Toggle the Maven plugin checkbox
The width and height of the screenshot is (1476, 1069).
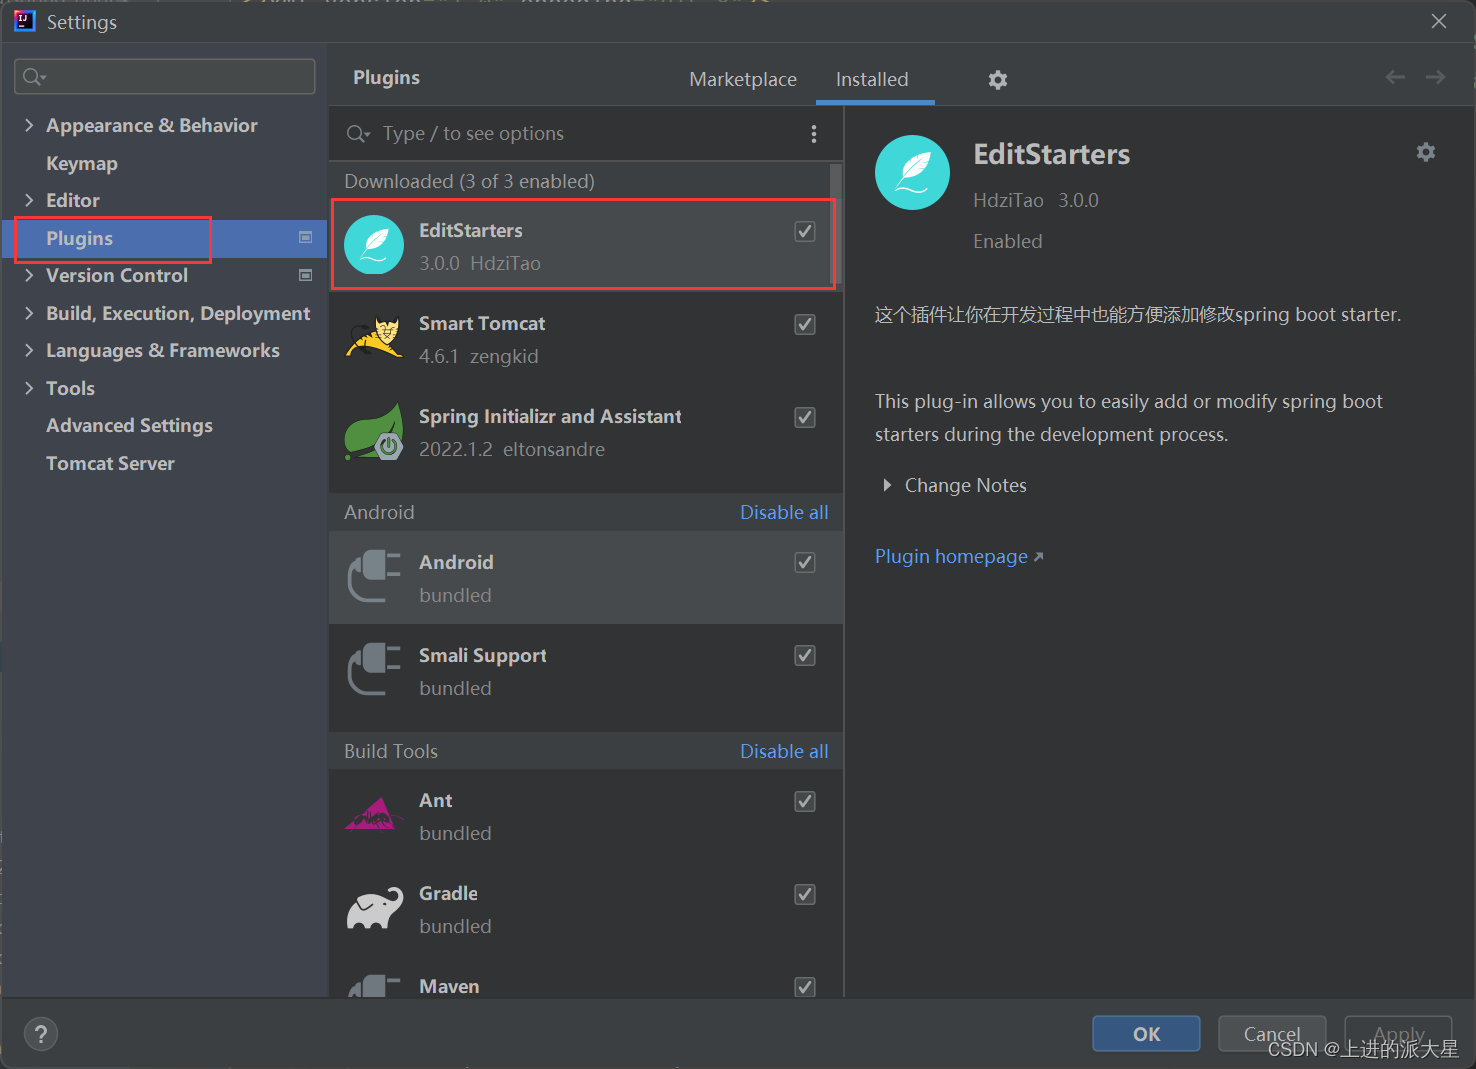(805, 986)
